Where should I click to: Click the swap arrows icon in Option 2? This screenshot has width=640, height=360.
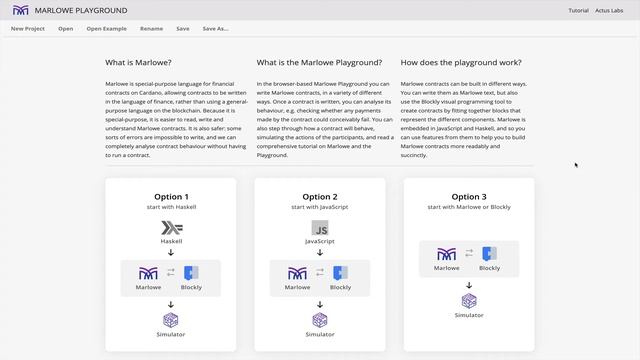320,272
